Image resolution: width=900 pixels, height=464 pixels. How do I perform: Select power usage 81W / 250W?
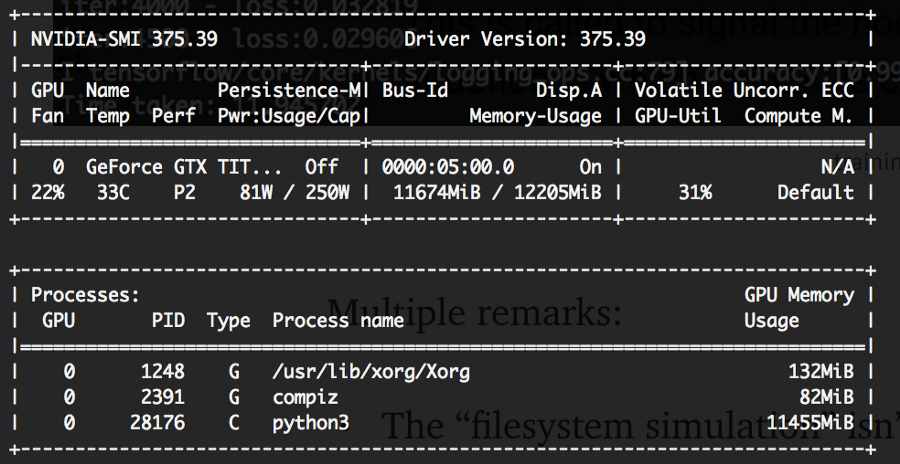click(x=294, y=192)
